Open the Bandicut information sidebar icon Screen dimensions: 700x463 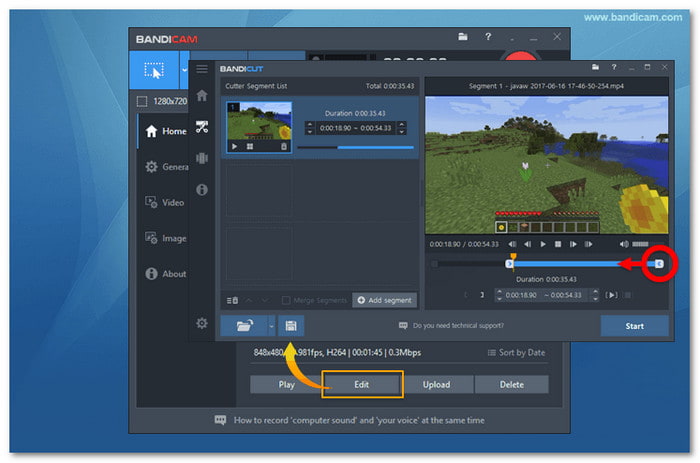click(202, 190)
